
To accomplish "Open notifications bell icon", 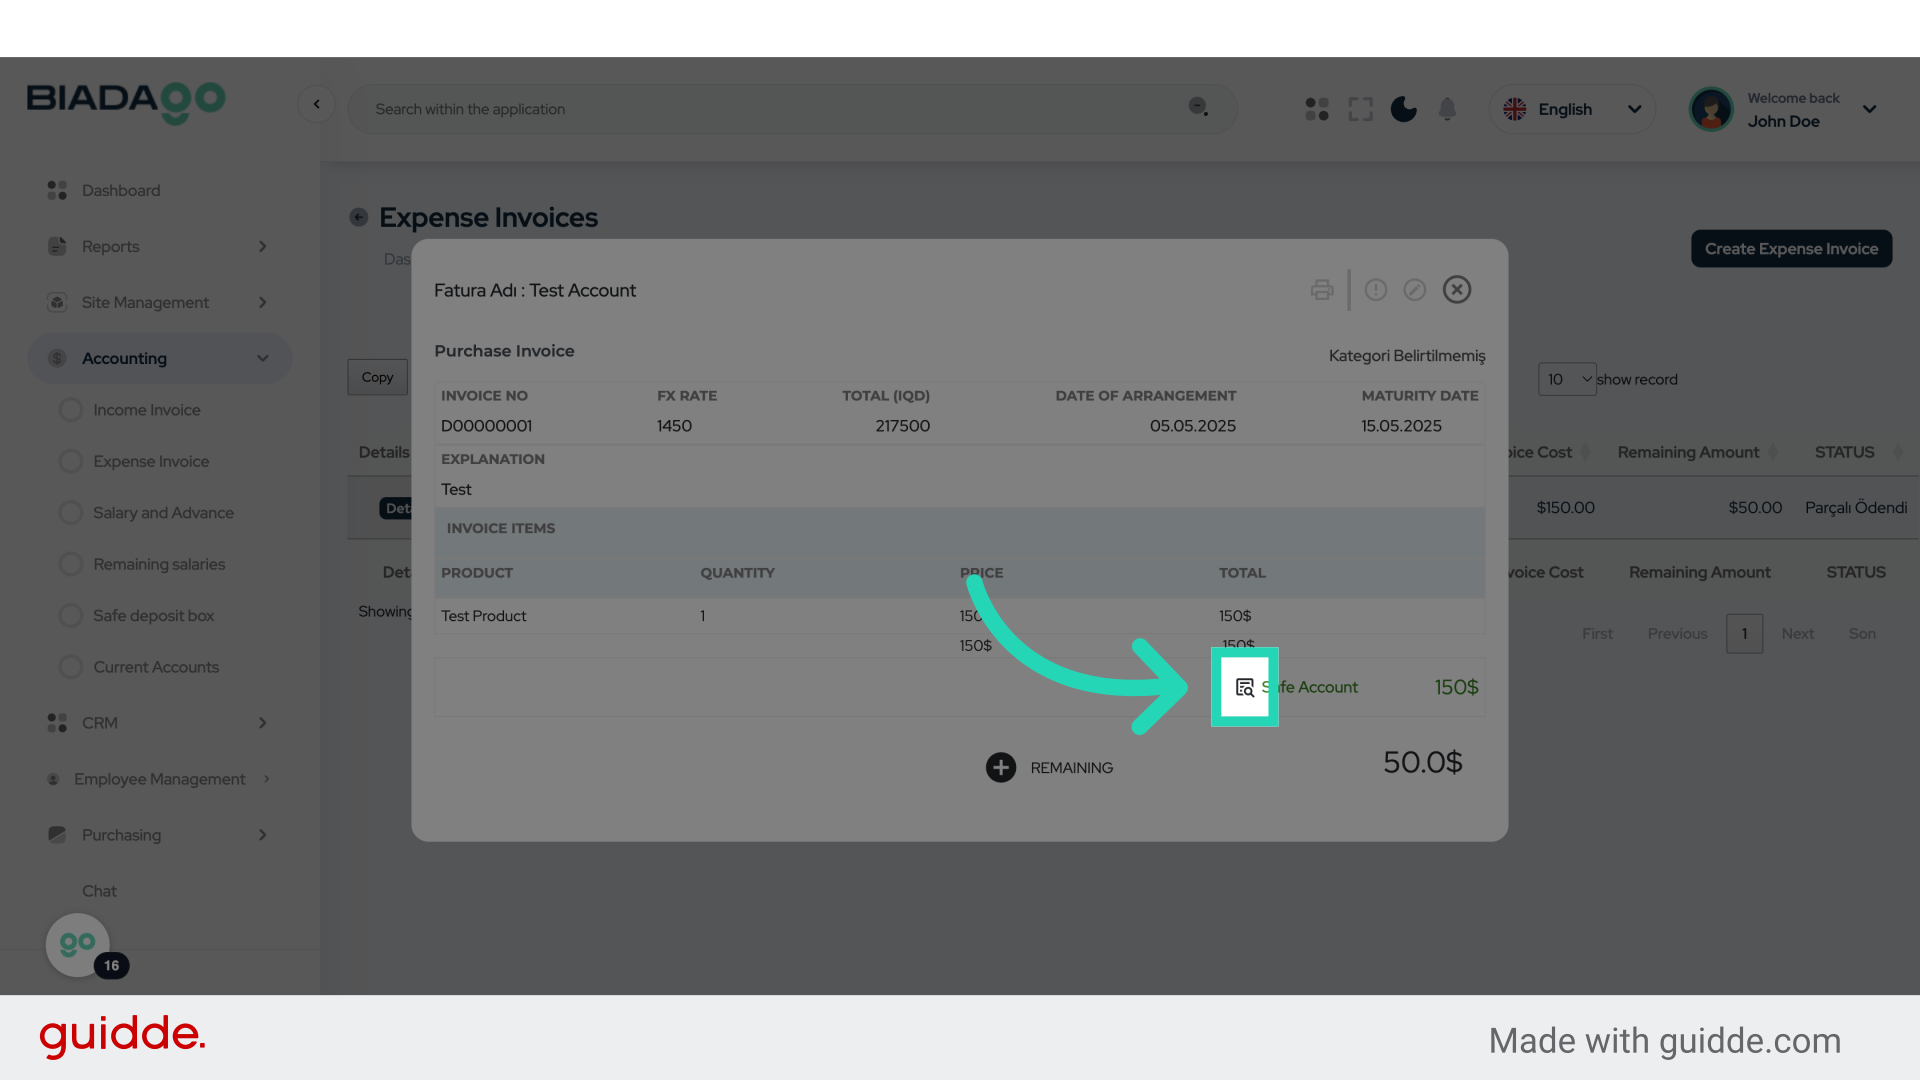I will [1447, 109].
